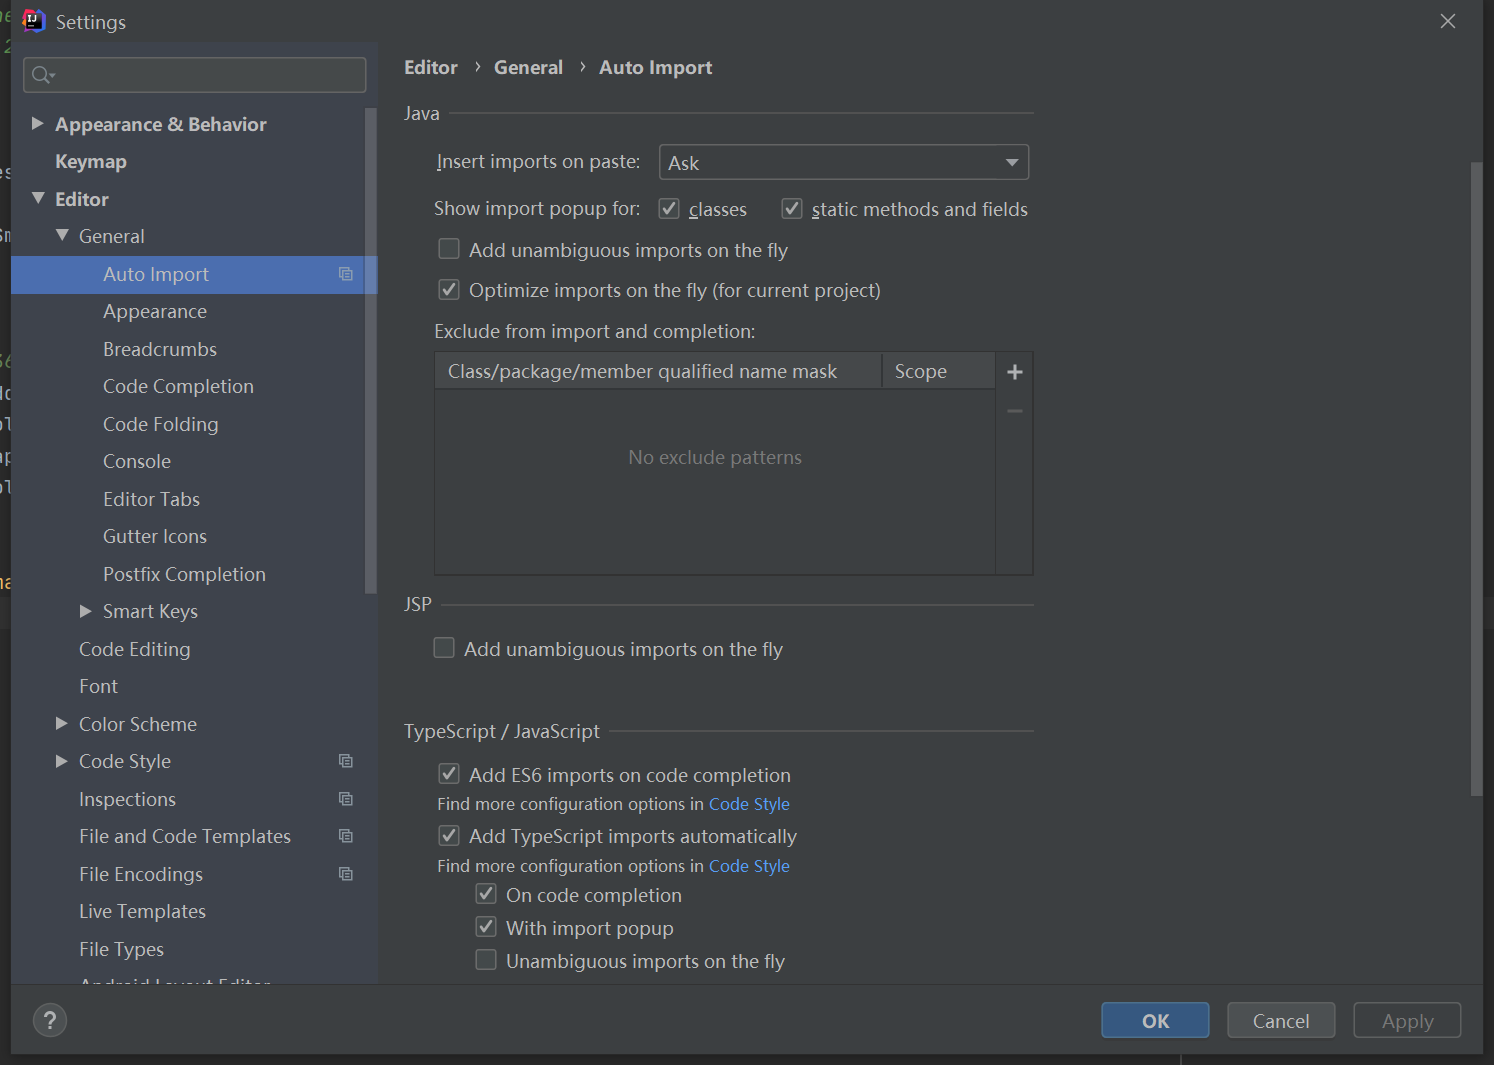Open Inspections settings page

point(127,799)
